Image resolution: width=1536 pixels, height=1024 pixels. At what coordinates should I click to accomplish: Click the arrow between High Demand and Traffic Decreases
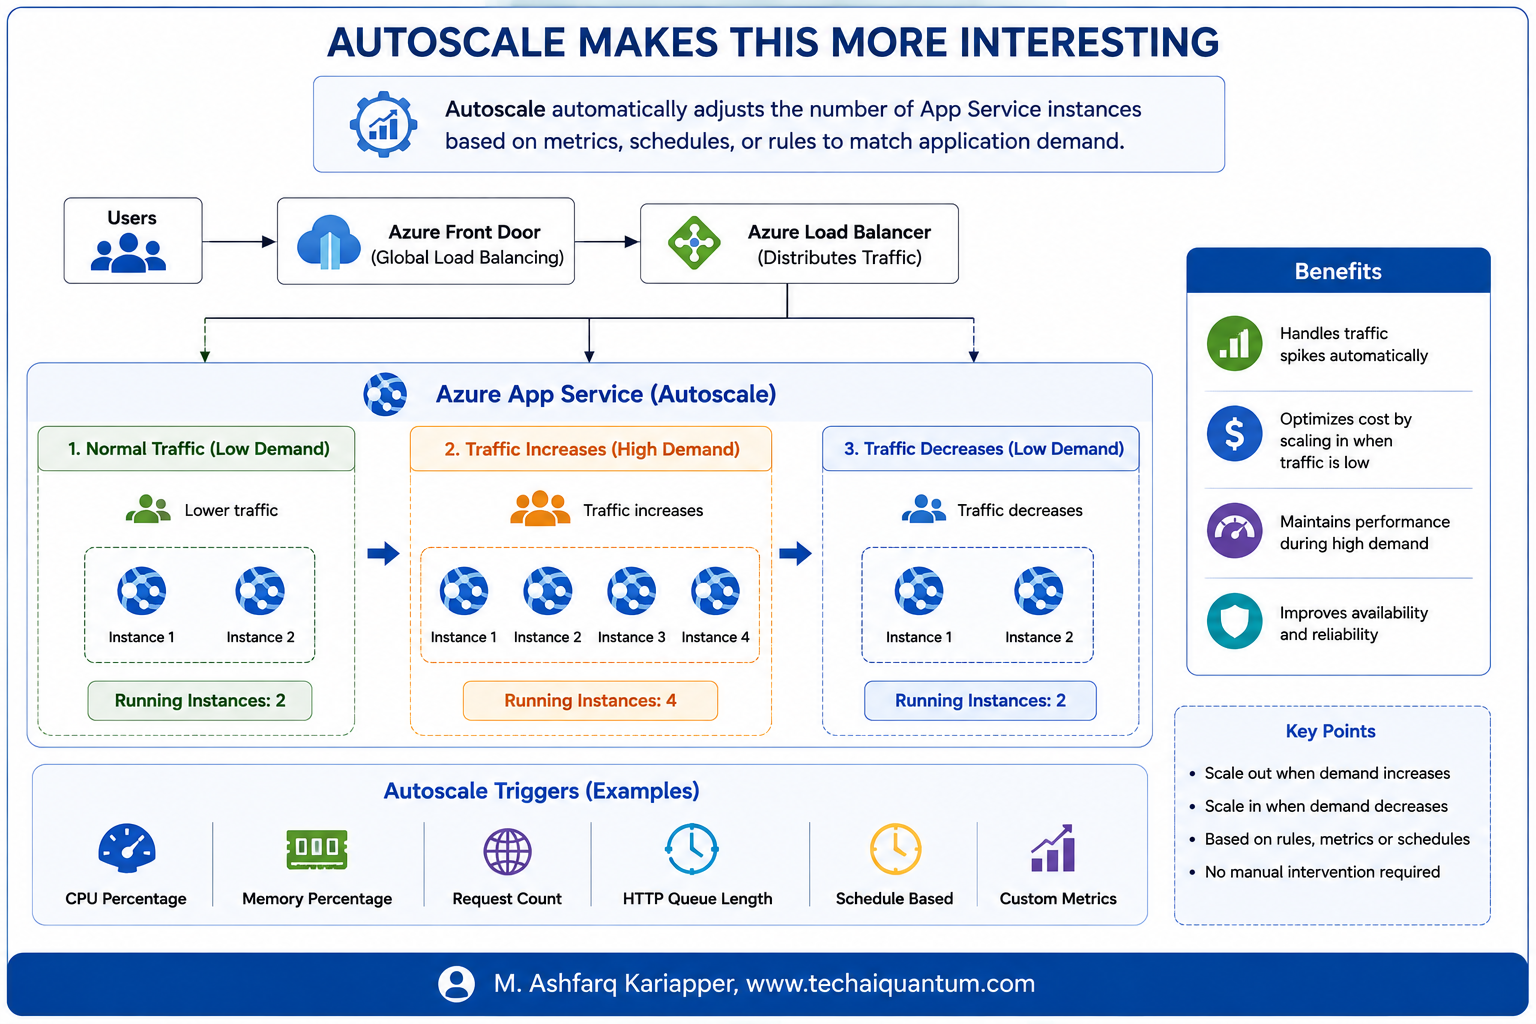[x=795, y=553]
